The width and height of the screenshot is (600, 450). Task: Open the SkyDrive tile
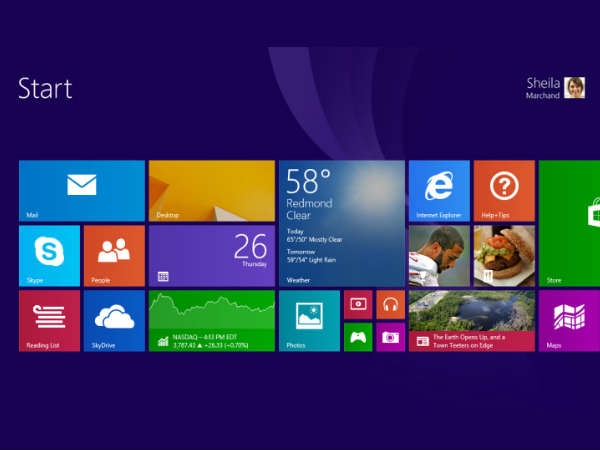(114, 321)
